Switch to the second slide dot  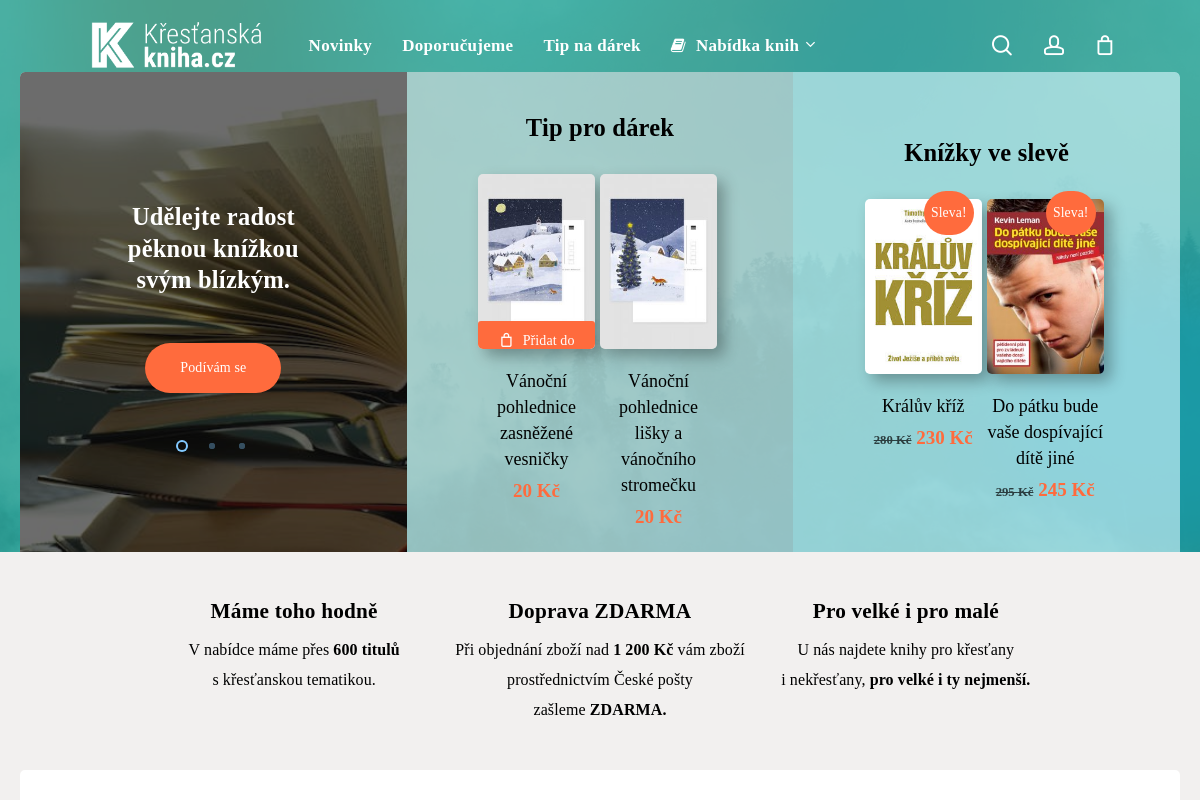[212, 446]
